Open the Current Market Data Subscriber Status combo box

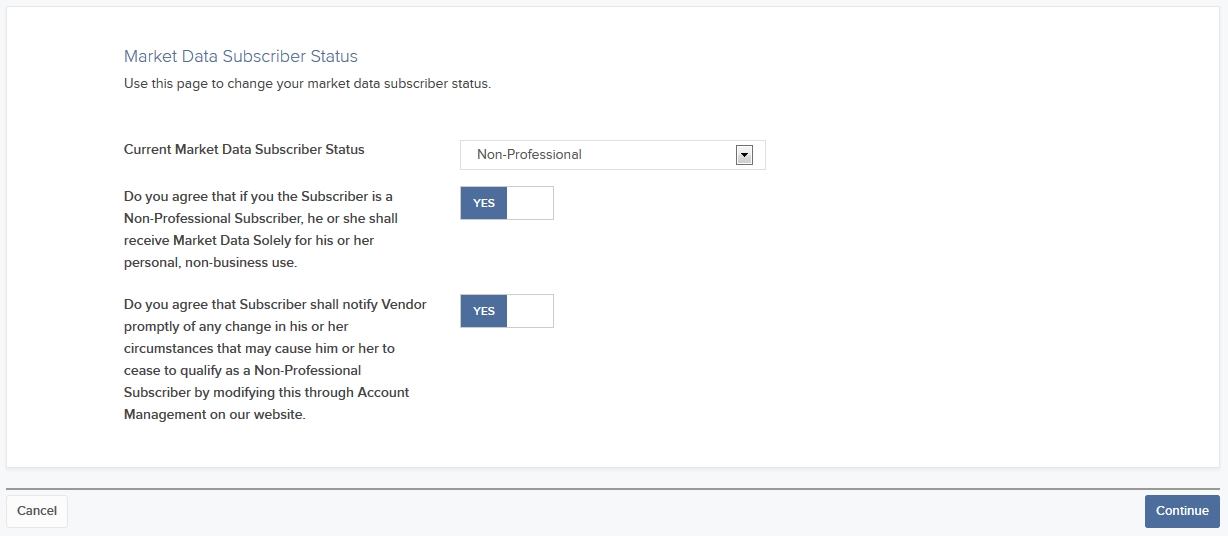[613, 155]
